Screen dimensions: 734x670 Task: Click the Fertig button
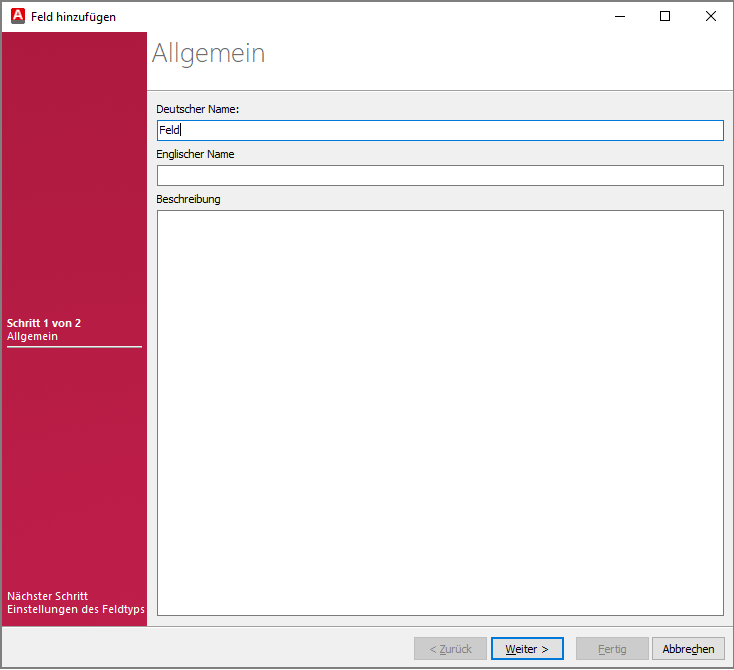click(612, 649)
